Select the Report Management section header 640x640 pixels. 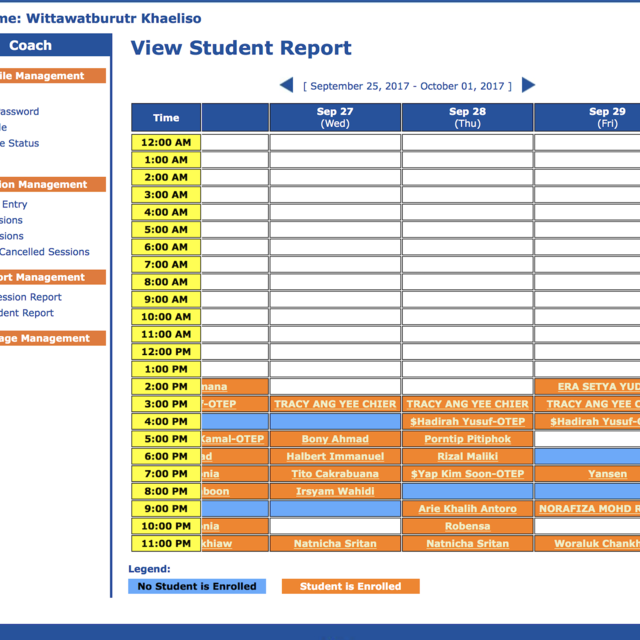click(x=53, y=277)
